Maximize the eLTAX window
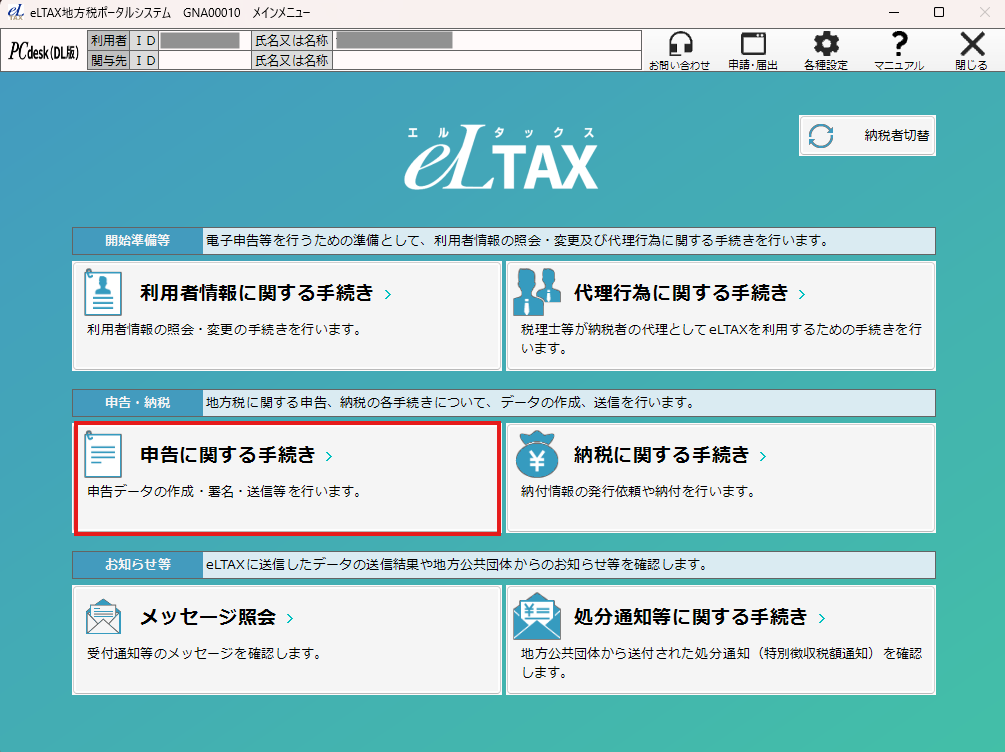1005x752 pixels. 938,12
